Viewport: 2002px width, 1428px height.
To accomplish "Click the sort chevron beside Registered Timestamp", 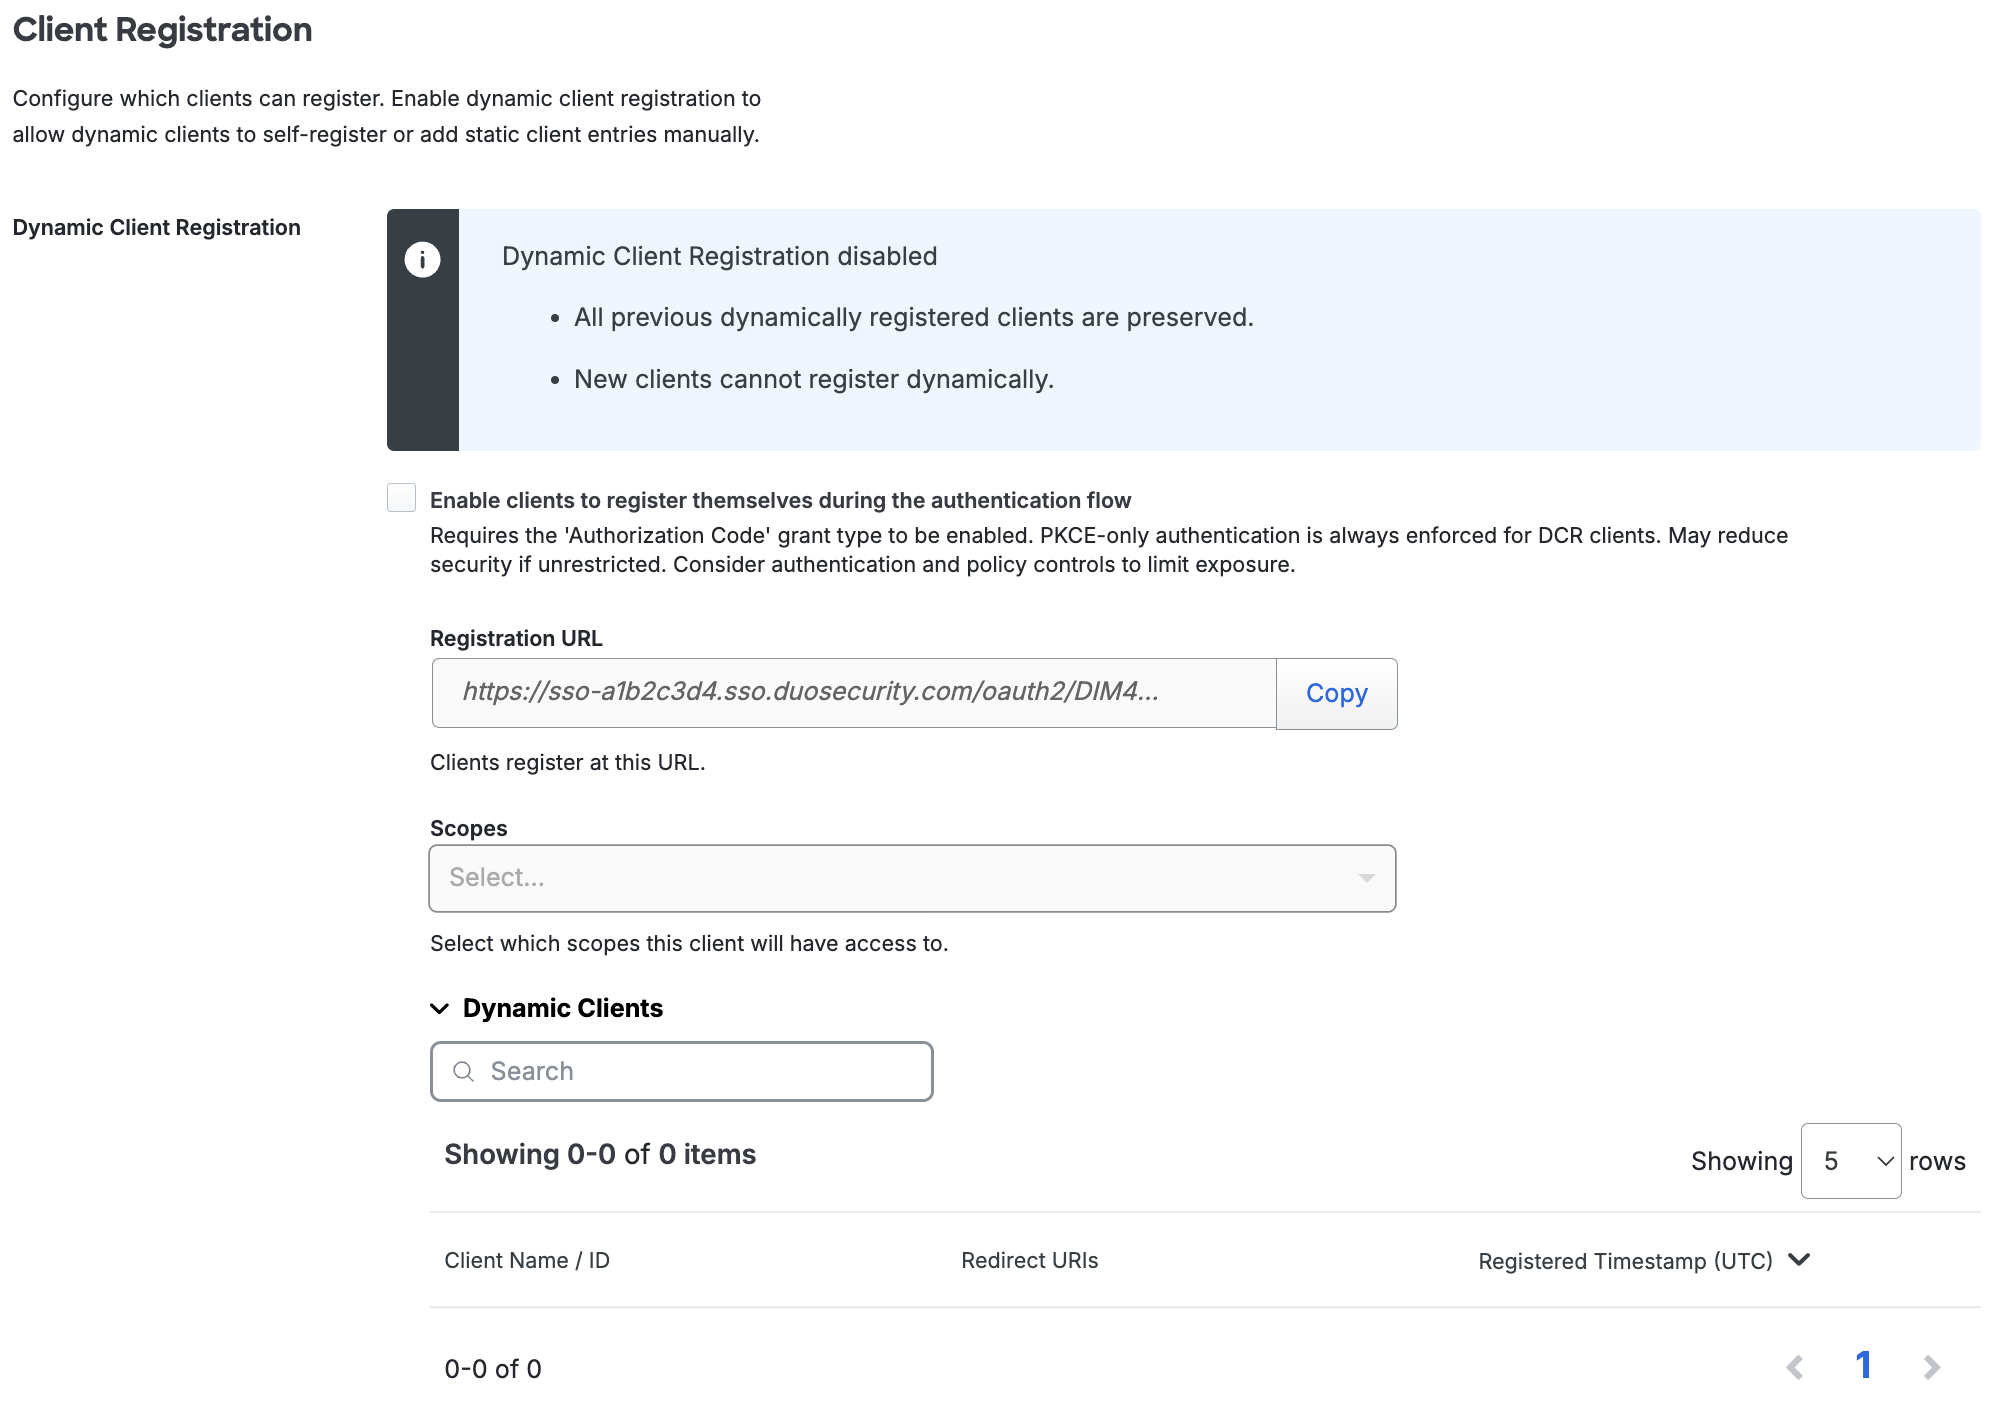I will [x=1798, y=1261].
